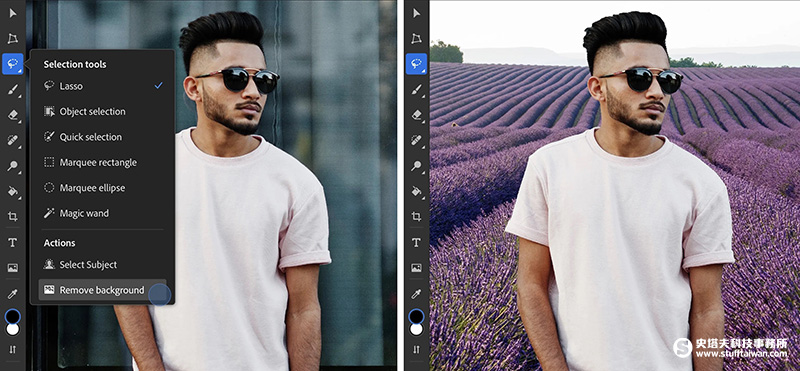The width and height of the screenshot is (800, 371).
Task: Select Place Image tool beside the lavender photo
Action: click(416, 267)
